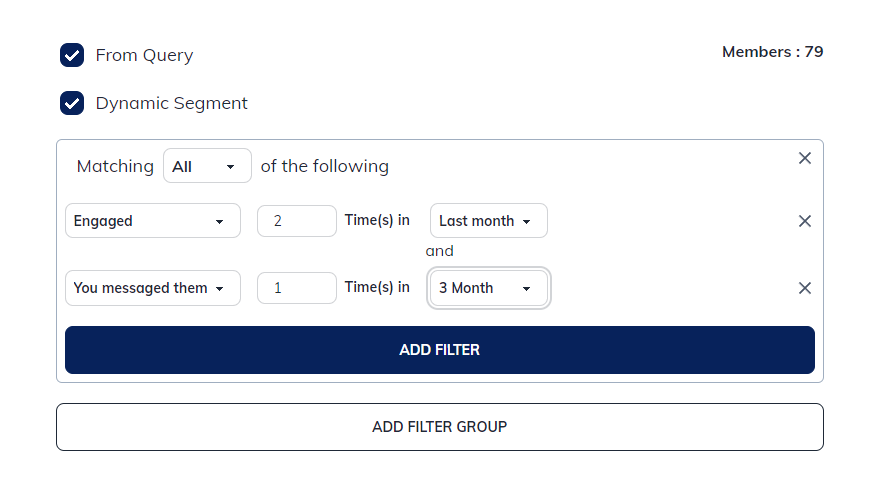Click the "and" connector between filters
The width and height of the screenshot is (872, 497).
(439, 251)
